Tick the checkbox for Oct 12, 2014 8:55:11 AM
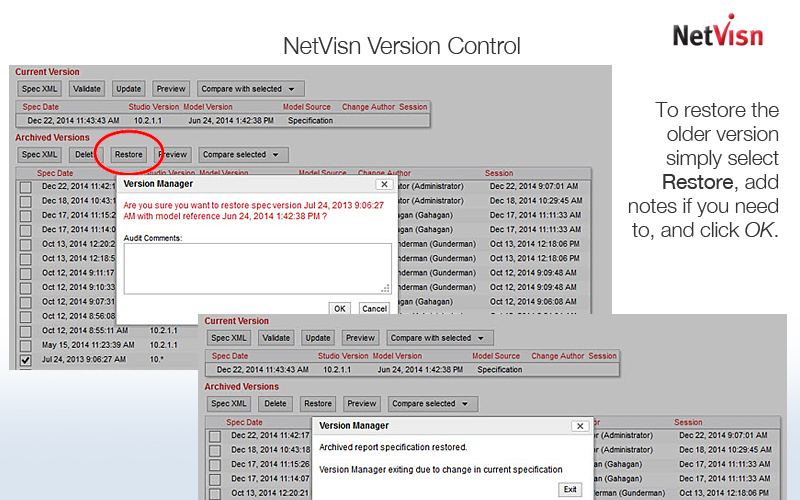800x500 pixels. (26, 331)
